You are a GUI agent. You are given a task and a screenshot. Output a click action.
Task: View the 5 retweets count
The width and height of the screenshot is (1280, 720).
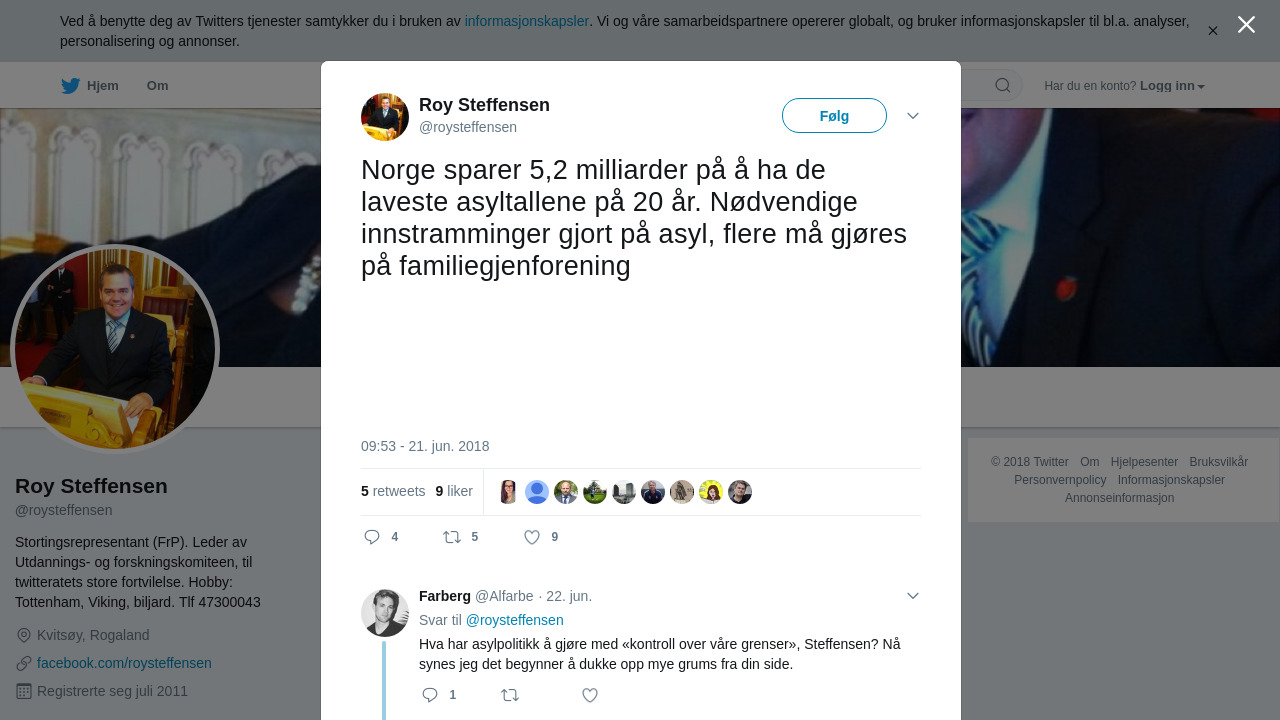point(393,492)
